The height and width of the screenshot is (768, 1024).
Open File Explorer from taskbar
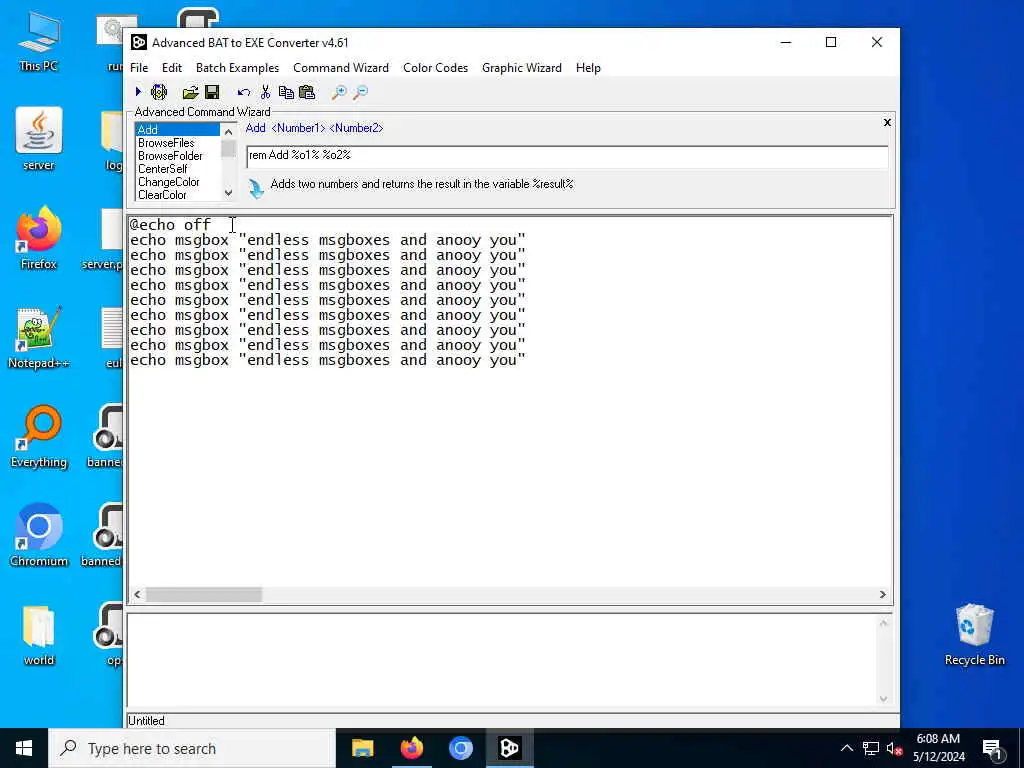click(362, 748)
